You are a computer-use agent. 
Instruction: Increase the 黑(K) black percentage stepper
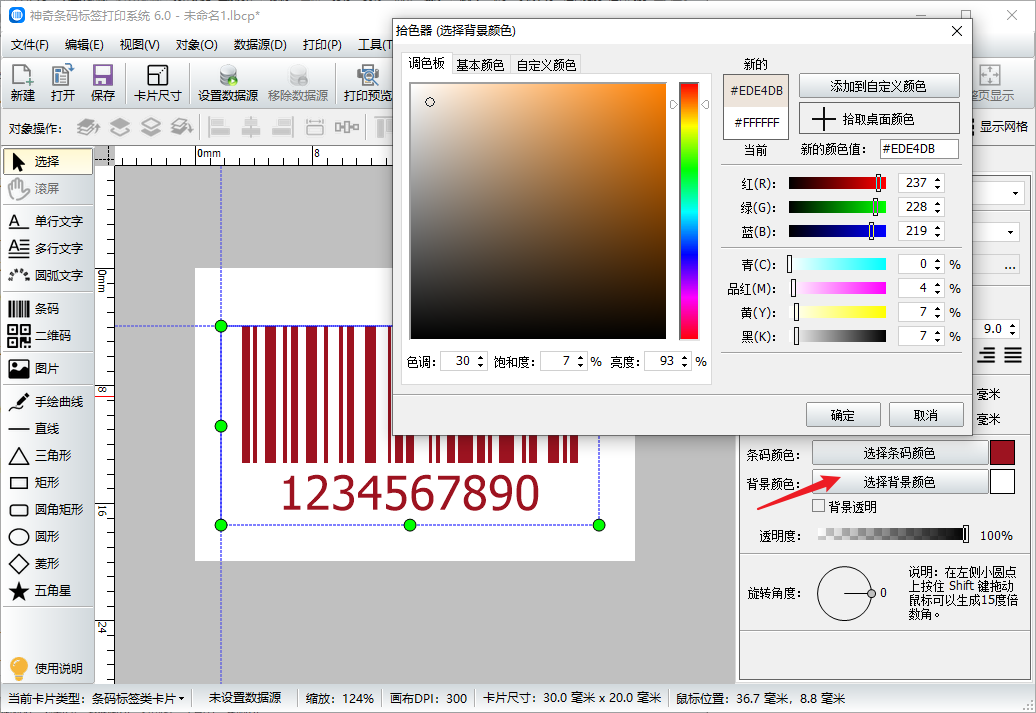(938, 332)
